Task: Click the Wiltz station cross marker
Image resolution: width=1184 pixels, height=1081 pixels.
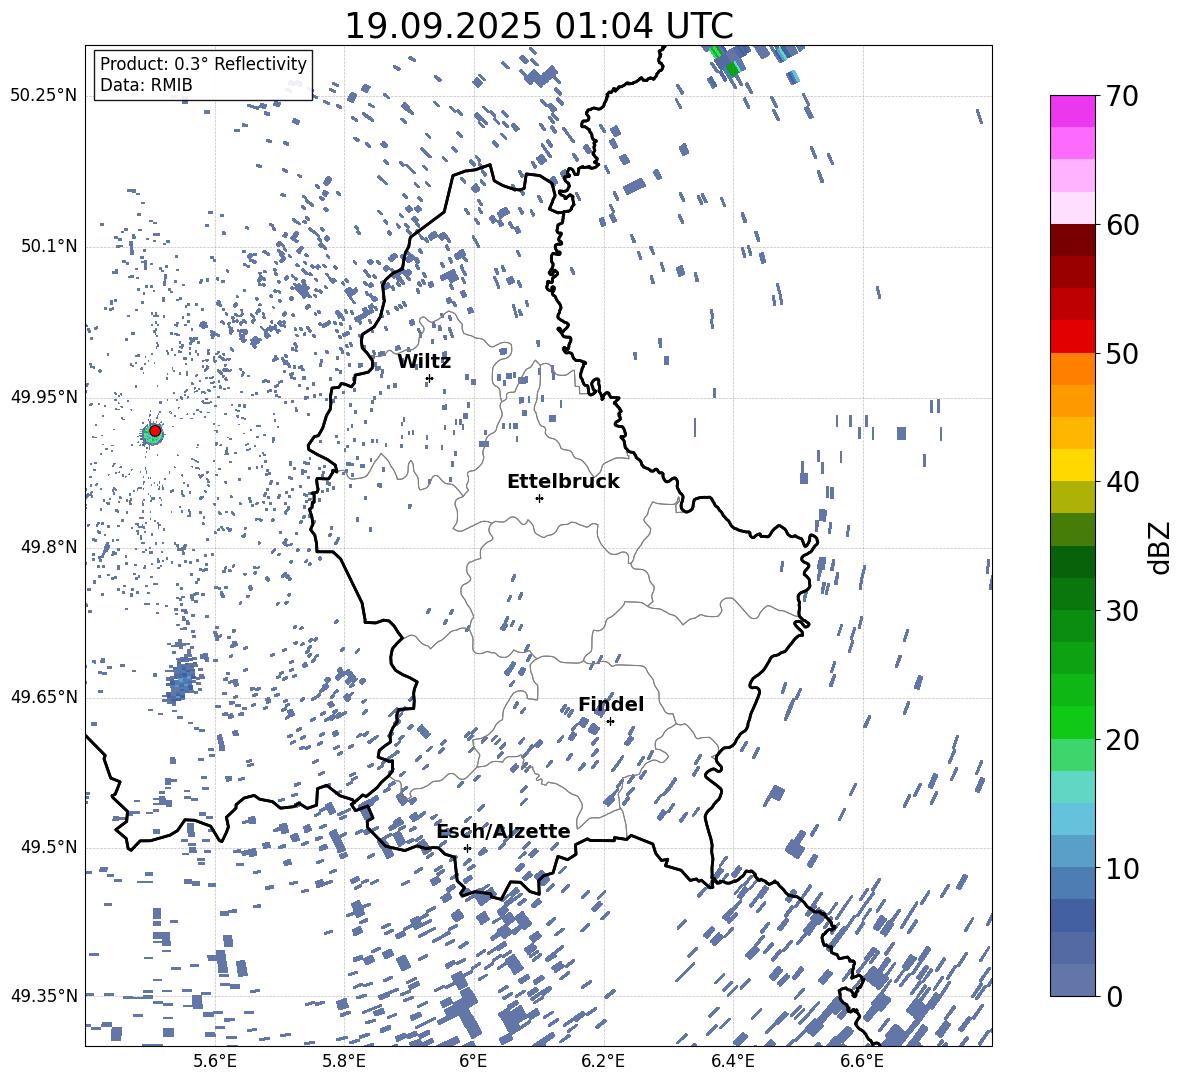Action: click(430, 378)
